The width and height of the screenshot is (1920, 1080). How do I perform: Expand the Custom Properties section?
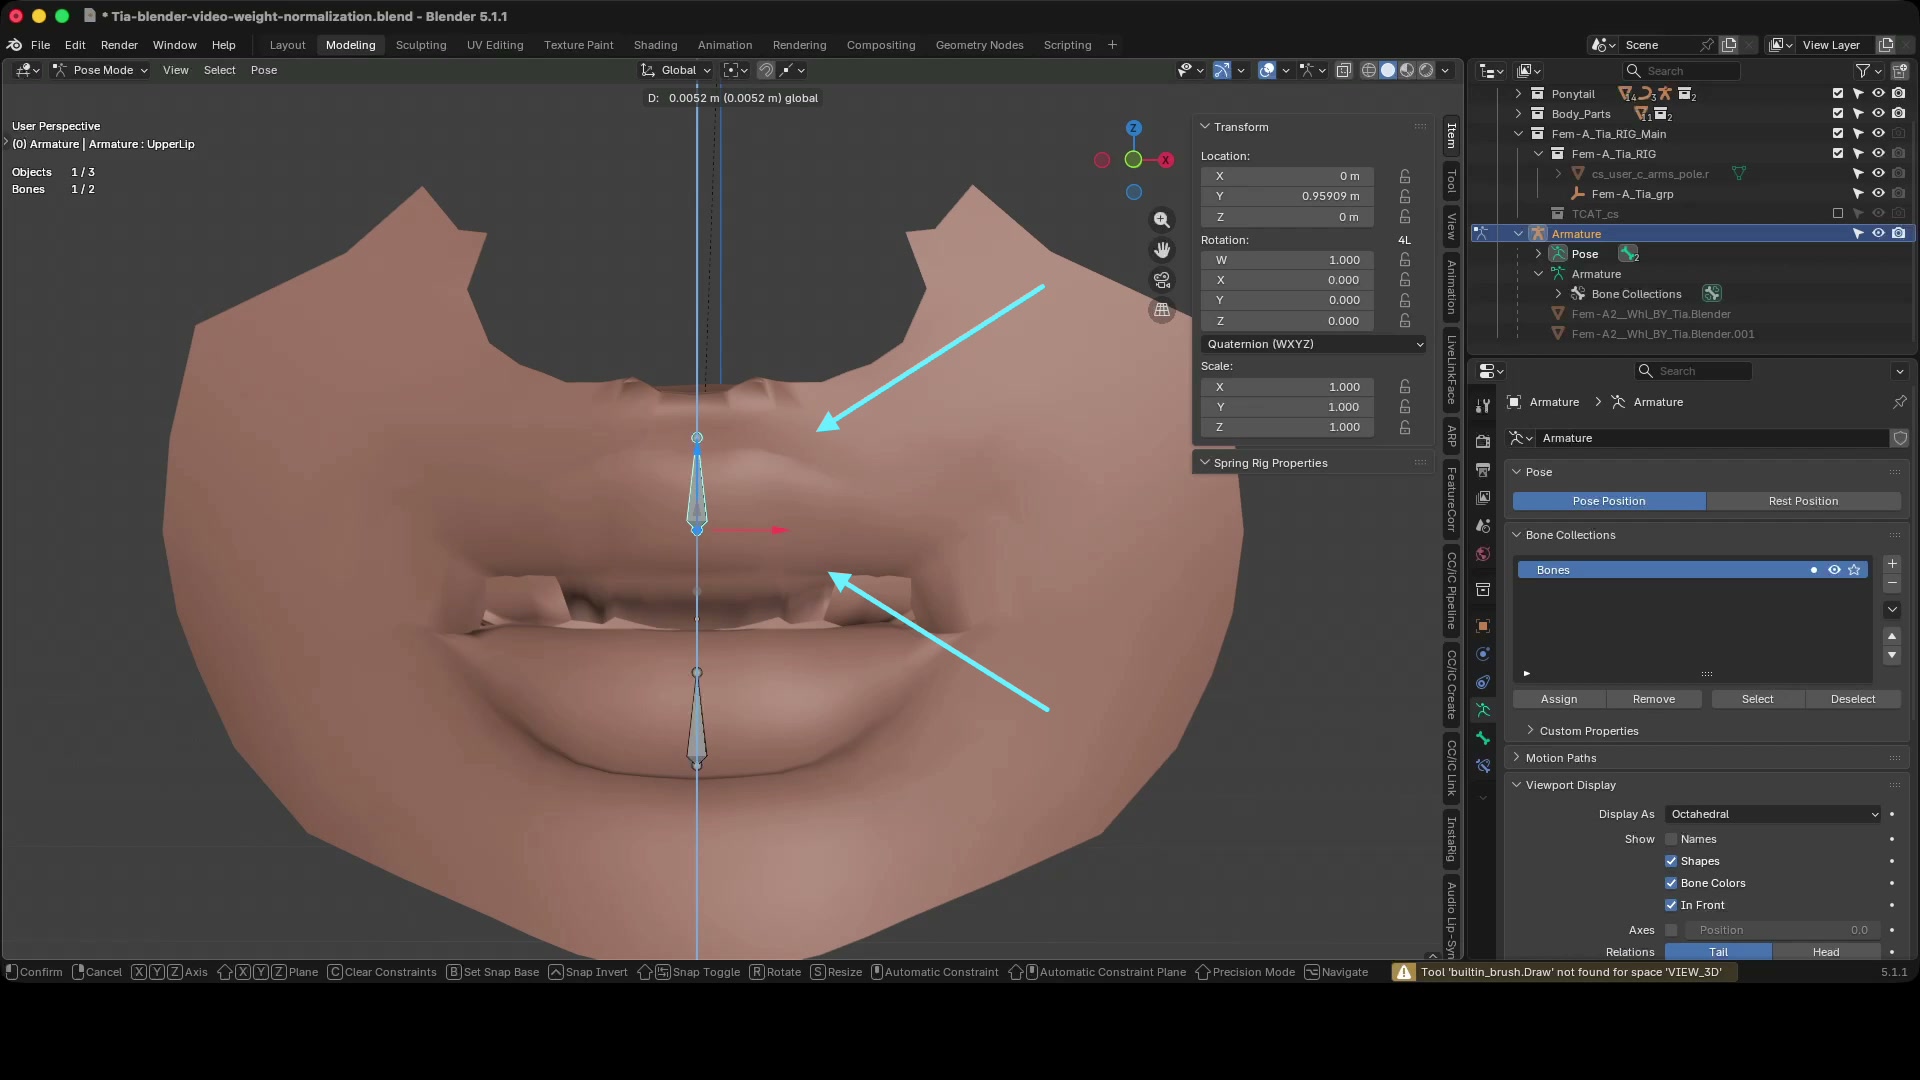tap(1530, 730)
